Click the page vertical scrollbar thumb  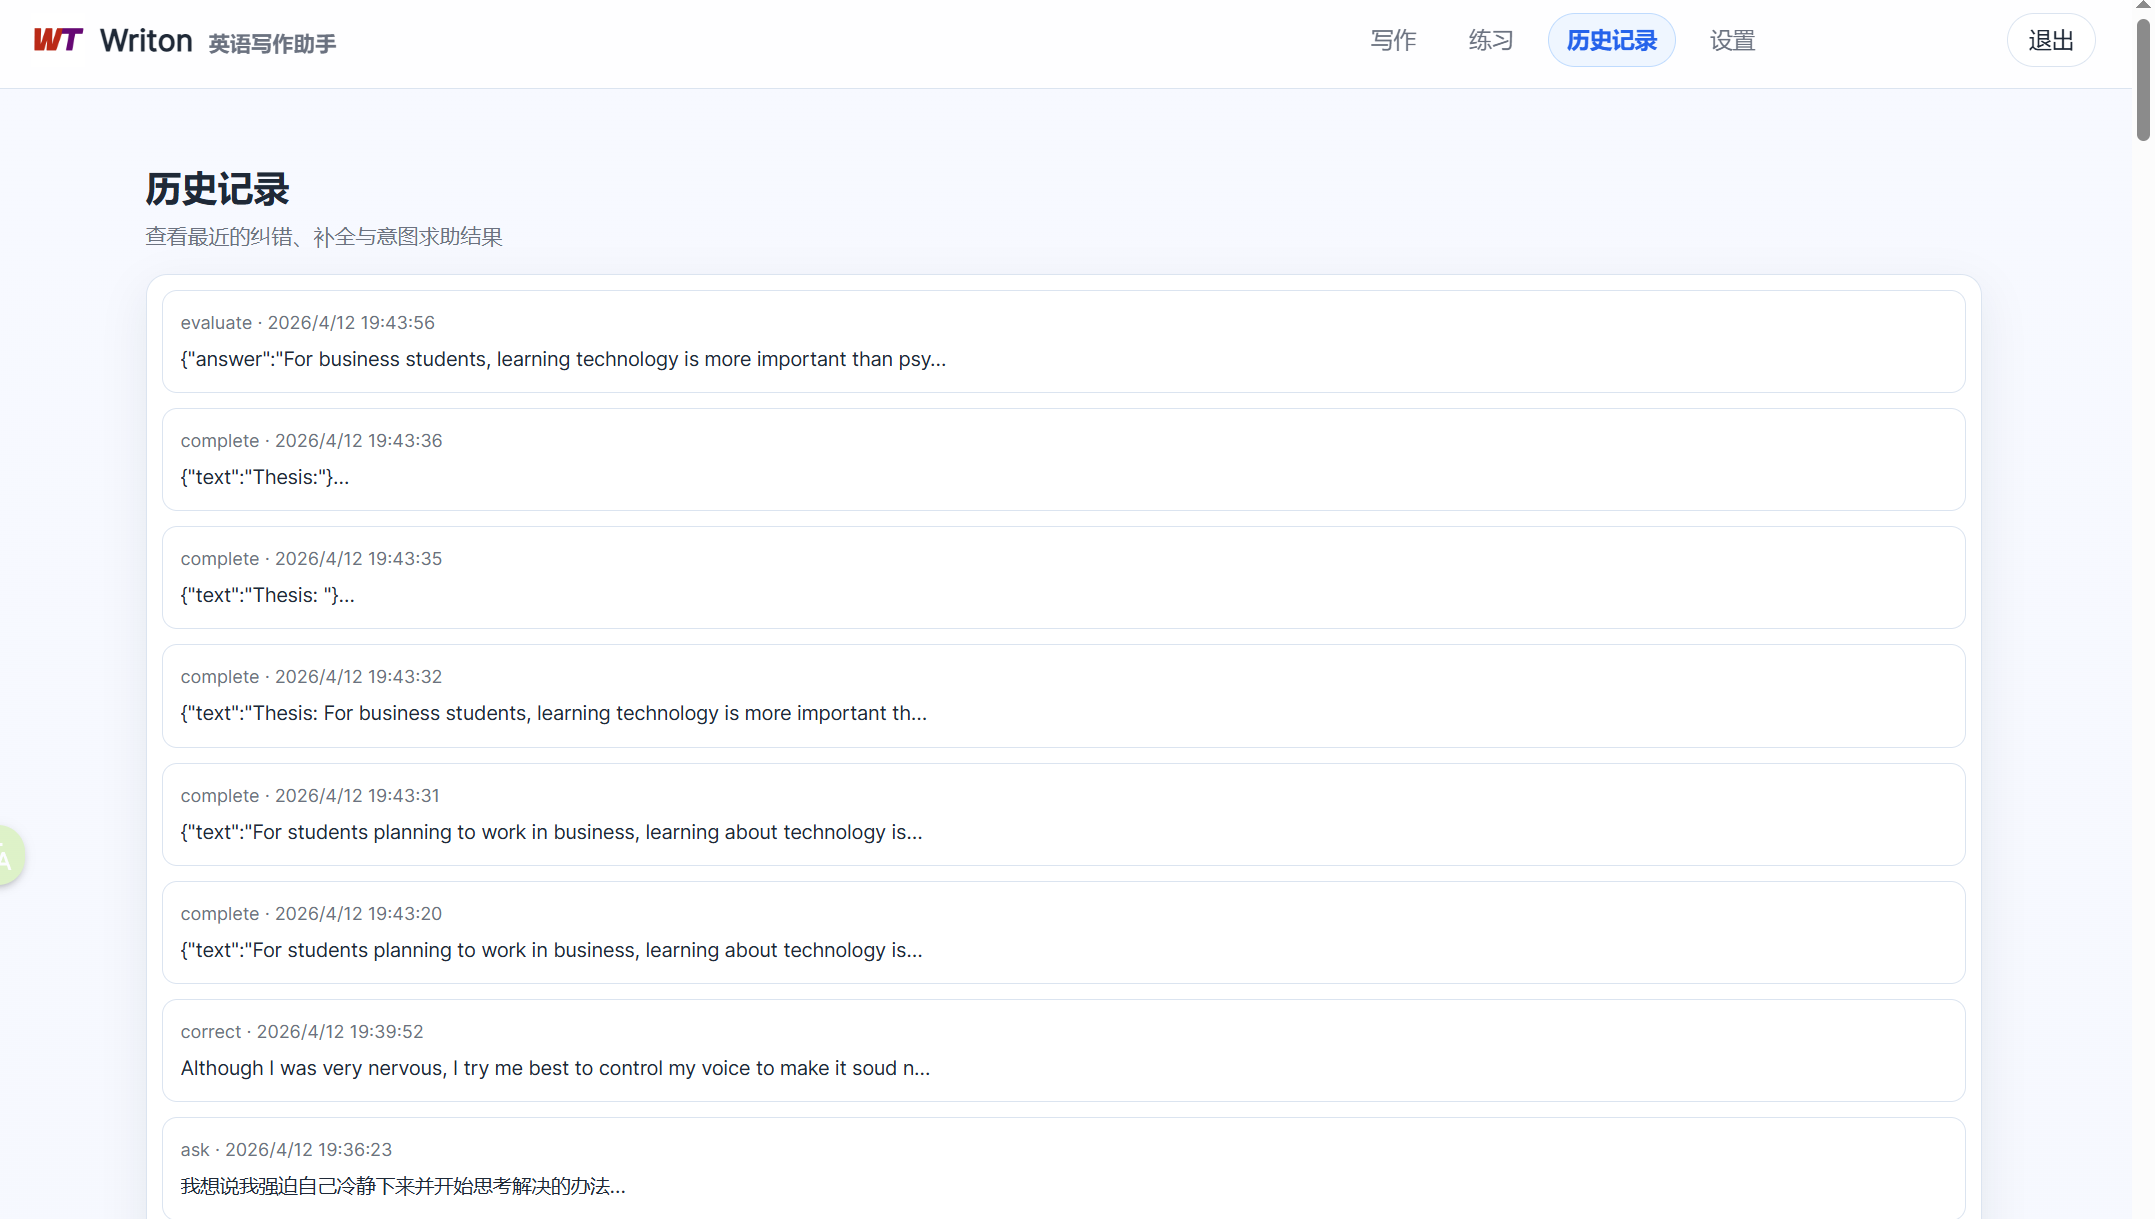tap(2143, 80)
